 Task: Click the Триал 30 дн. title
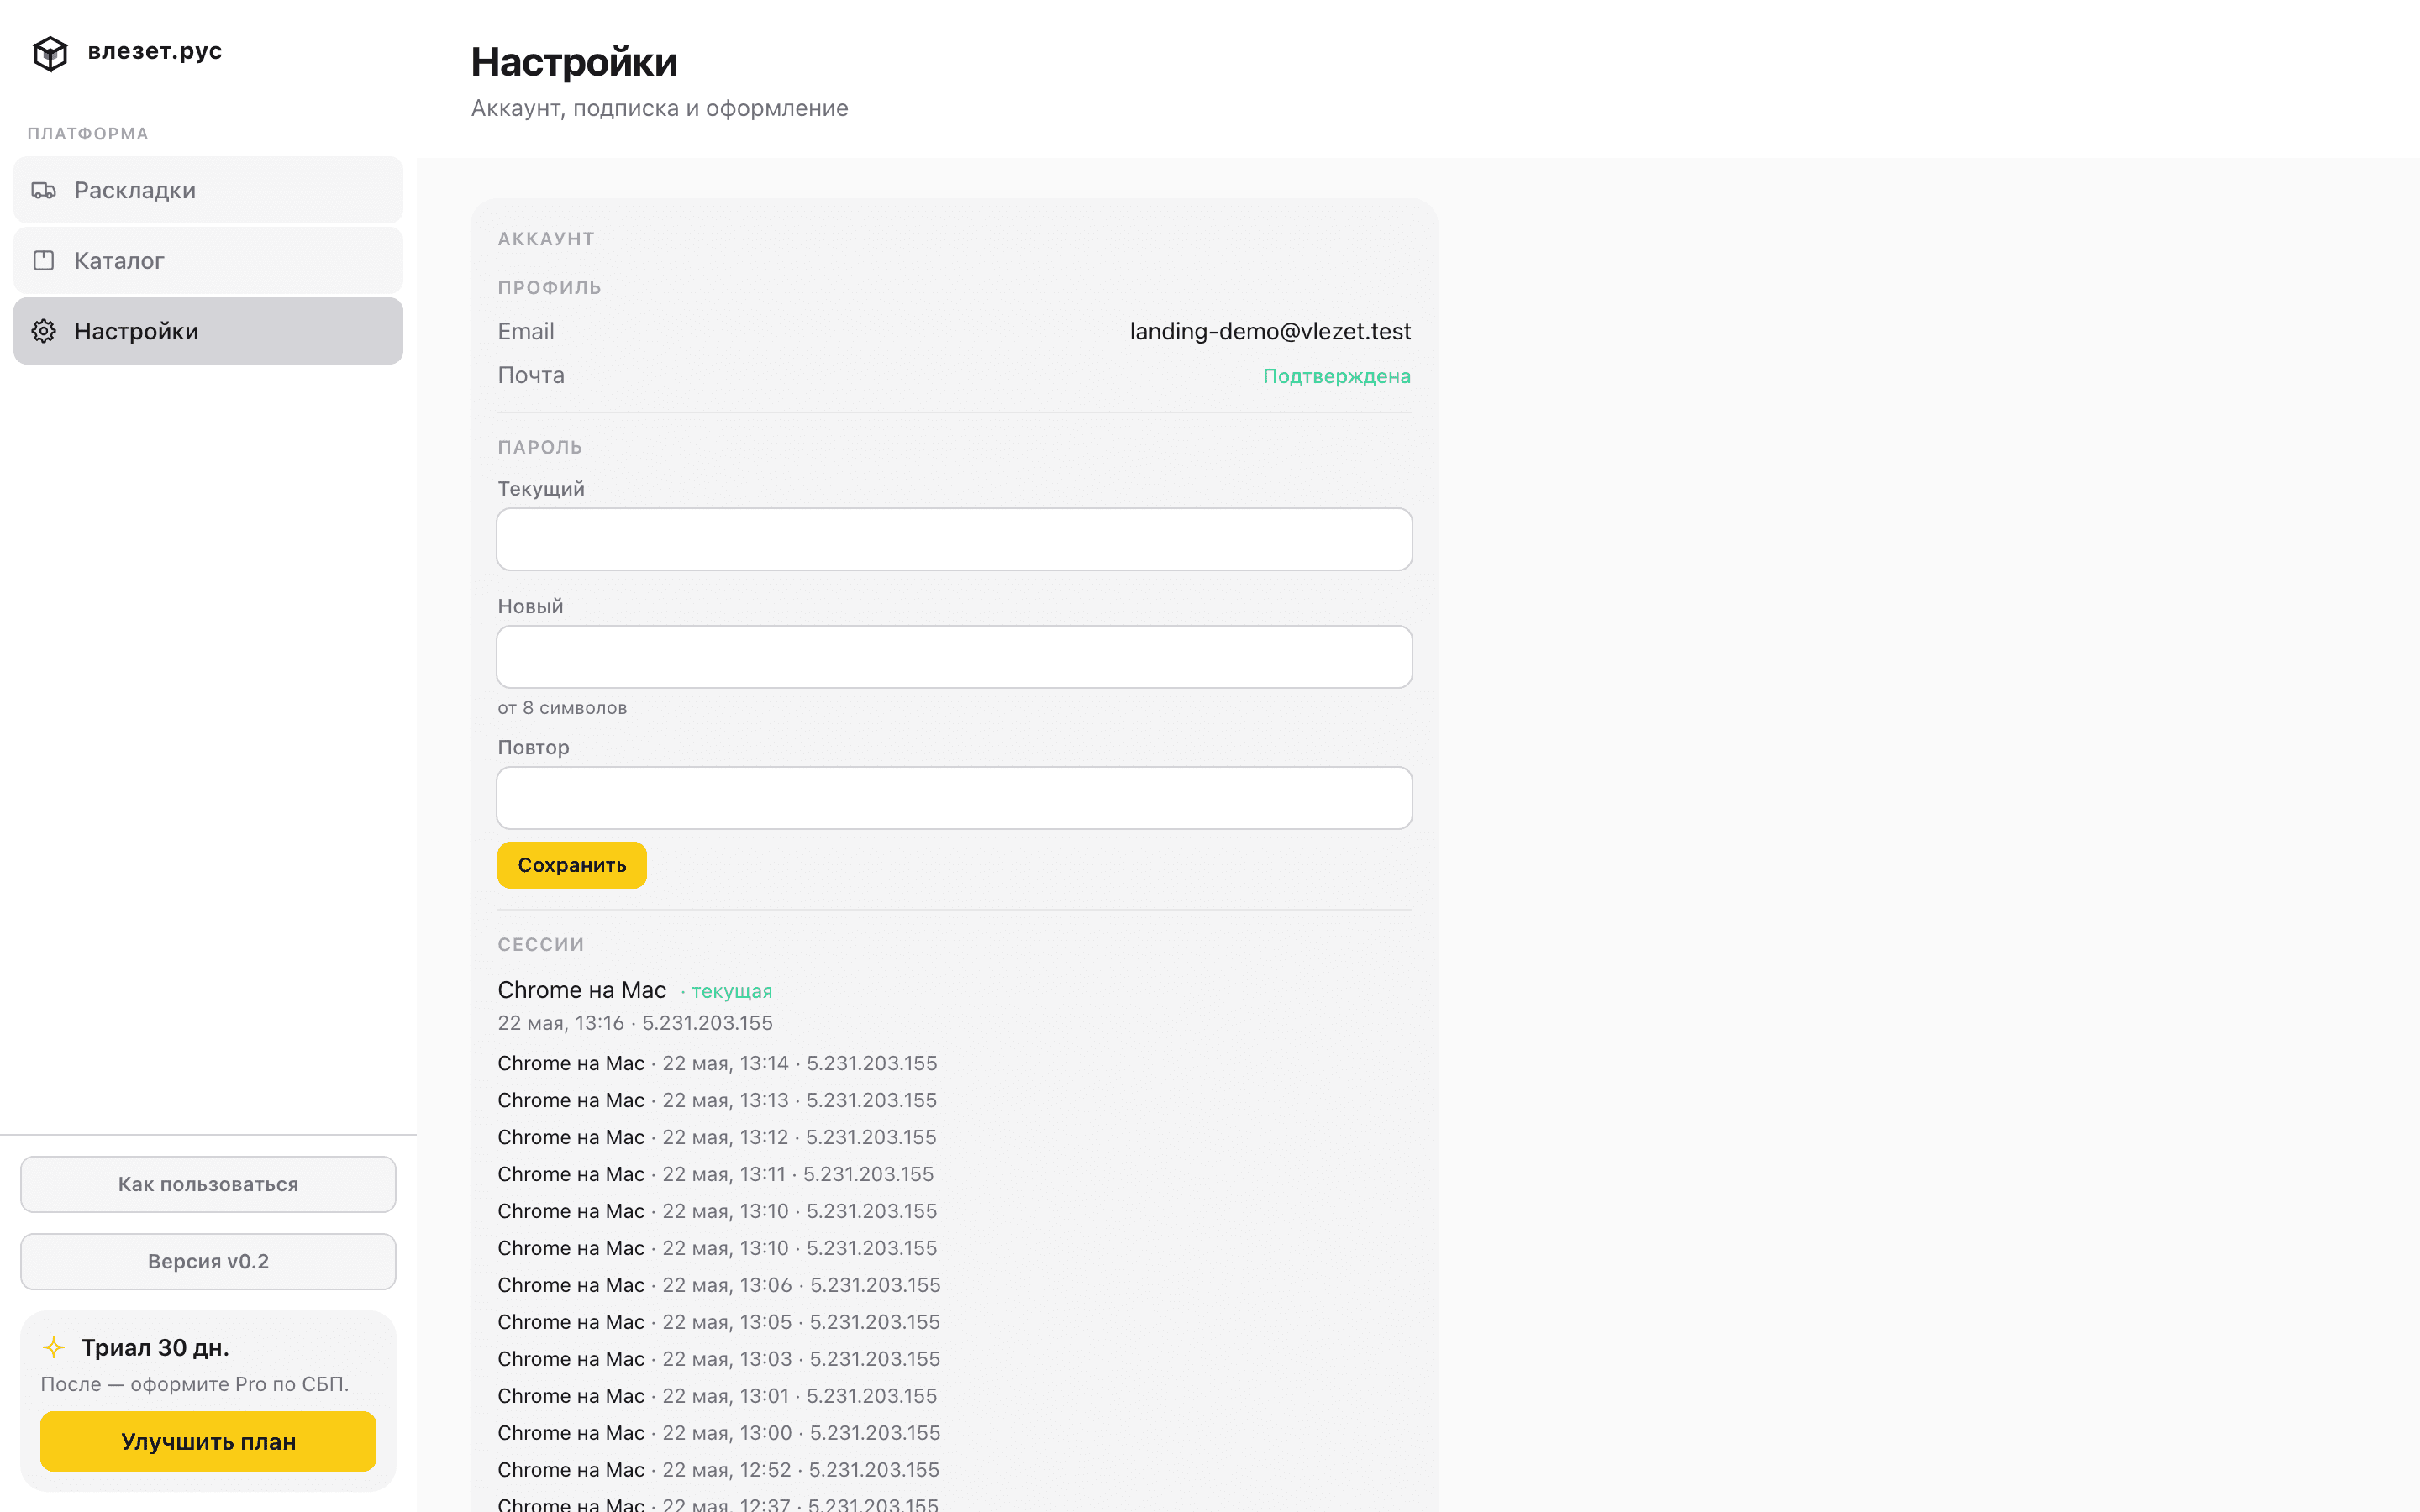pos(155,1348)
